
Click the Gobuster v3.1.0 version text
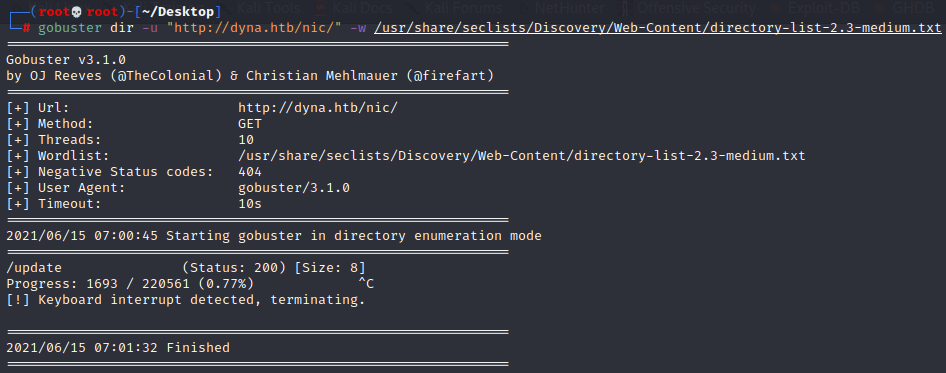coord(66,60)
